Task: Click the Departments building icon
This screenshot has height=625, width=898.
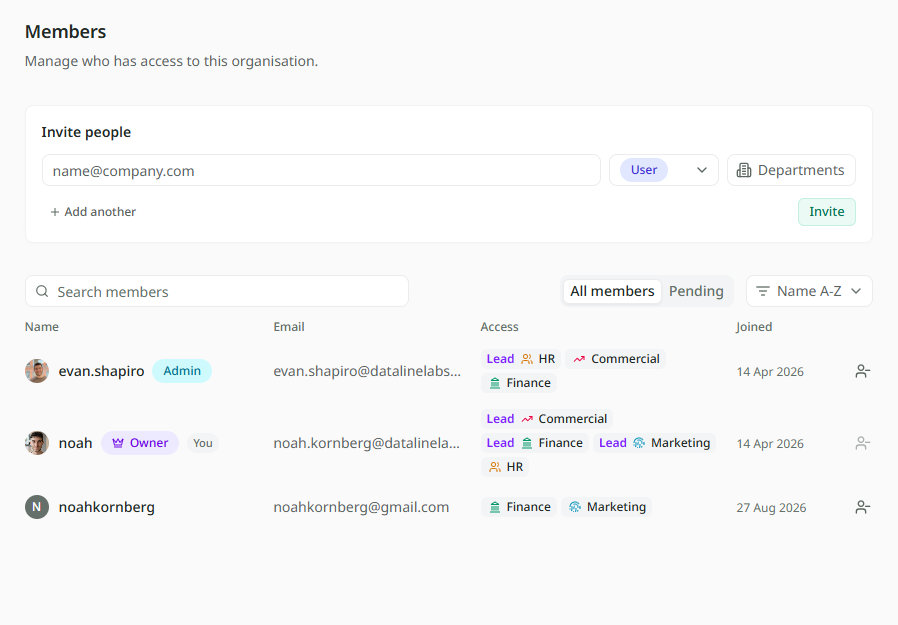Action: pyautogui.click(x=744, y=170)
